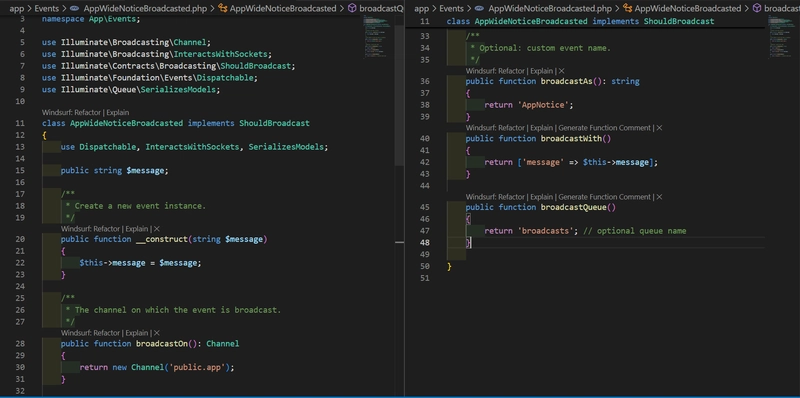Click the PHP file icon in left breadcrumb
Viewport: 800px width, 398px height.
(x=74, y=8)
